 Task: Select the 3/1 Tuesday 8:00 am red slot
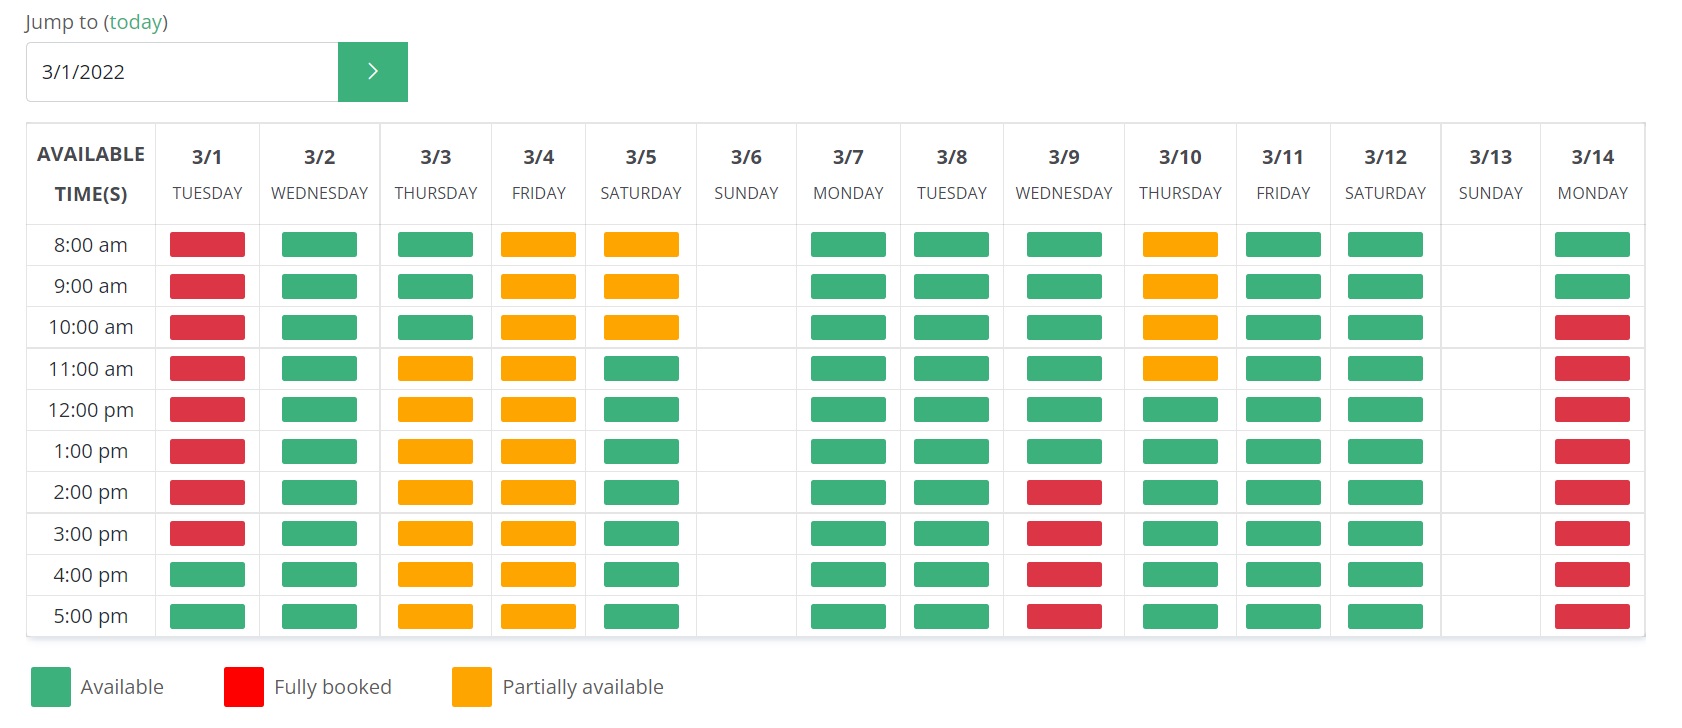point(207,245)
